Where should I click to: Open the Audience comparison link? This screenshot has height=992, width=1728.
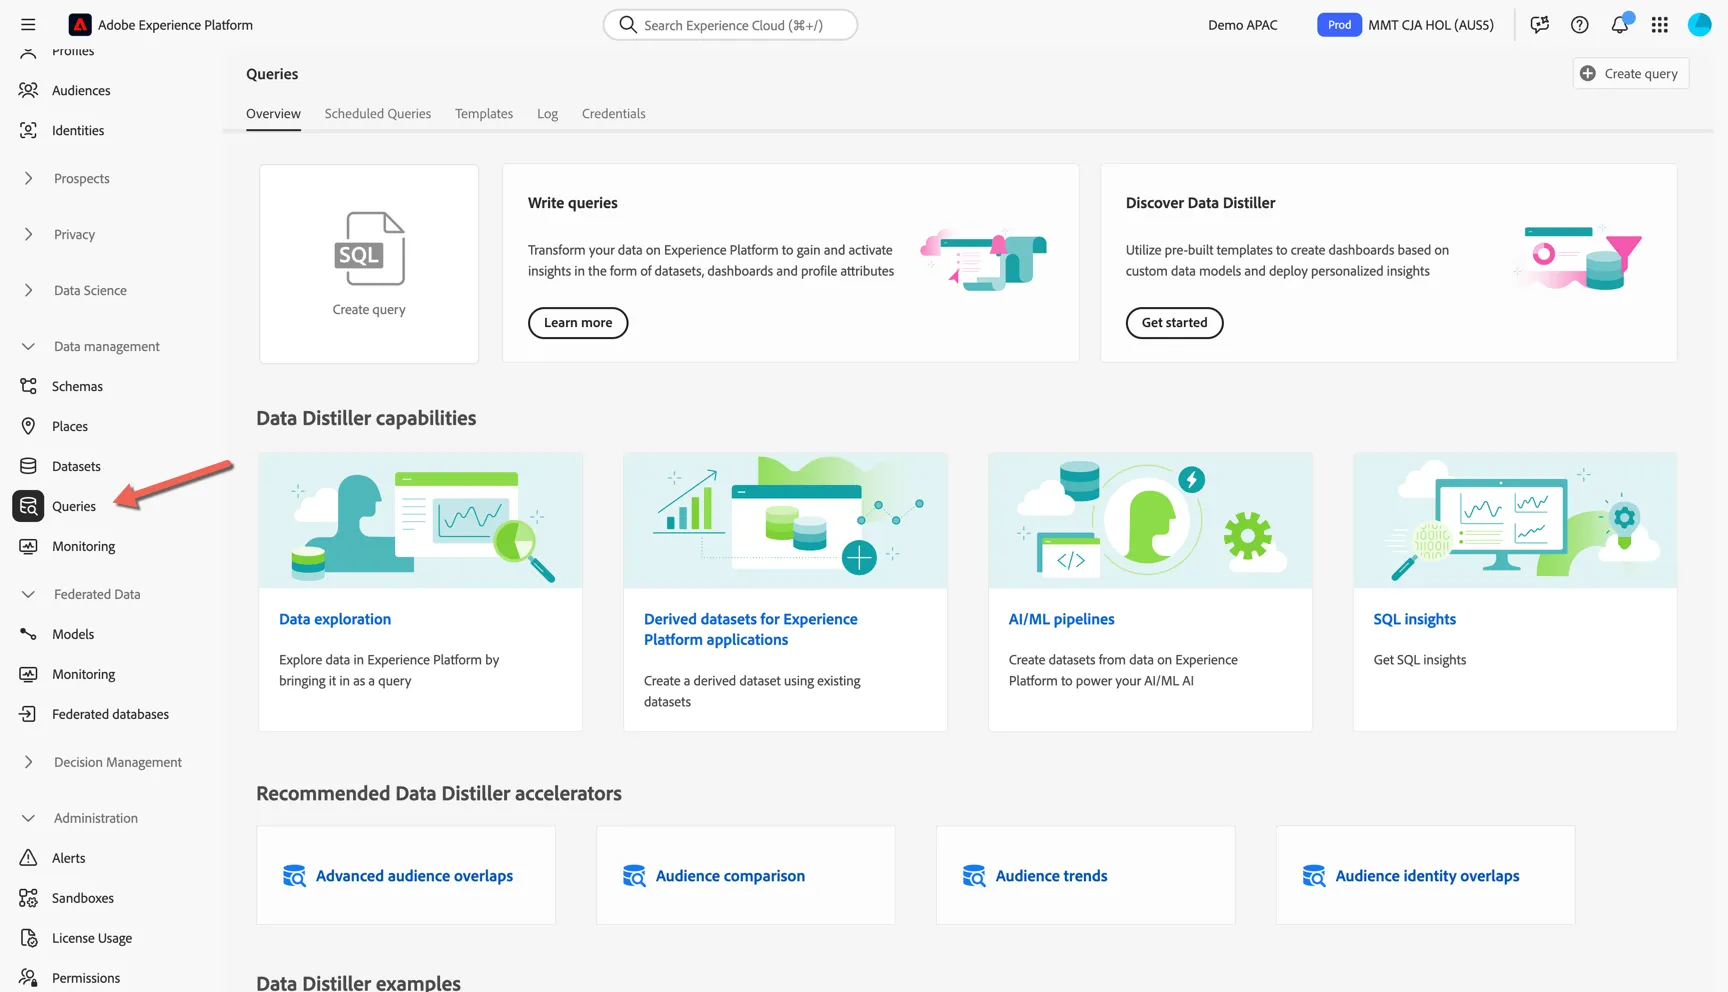click(x=731, y=876)
